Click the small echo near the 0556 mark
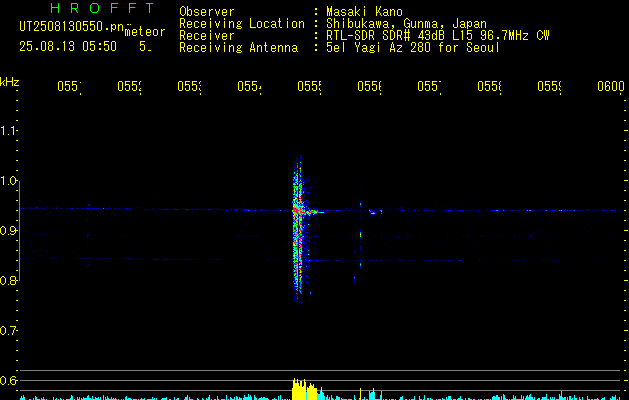Screen dimensions: 629x400 [375, 212]
